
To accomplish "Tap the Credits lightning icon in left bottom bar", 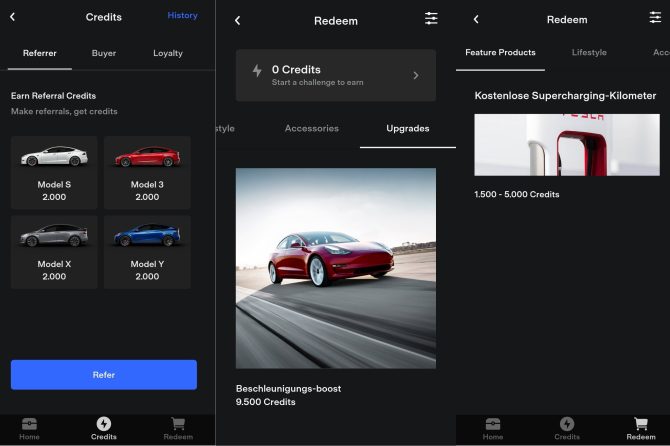I will pyautogui.click(x=104, y=428).
